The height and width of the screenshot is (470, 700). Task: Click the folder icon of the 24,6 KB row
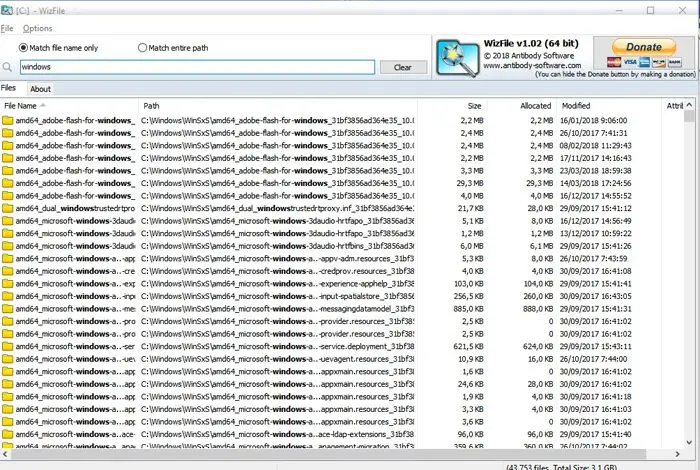[x=7, y=384]
